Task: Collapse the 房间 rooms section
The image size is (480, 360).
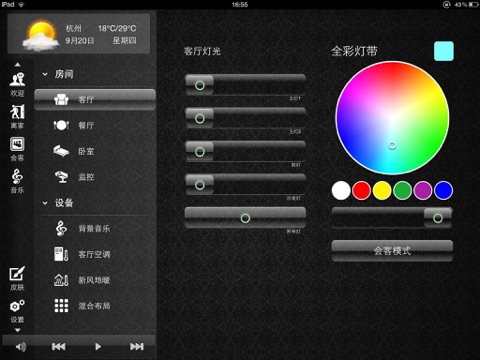Action: coord(45,74)
